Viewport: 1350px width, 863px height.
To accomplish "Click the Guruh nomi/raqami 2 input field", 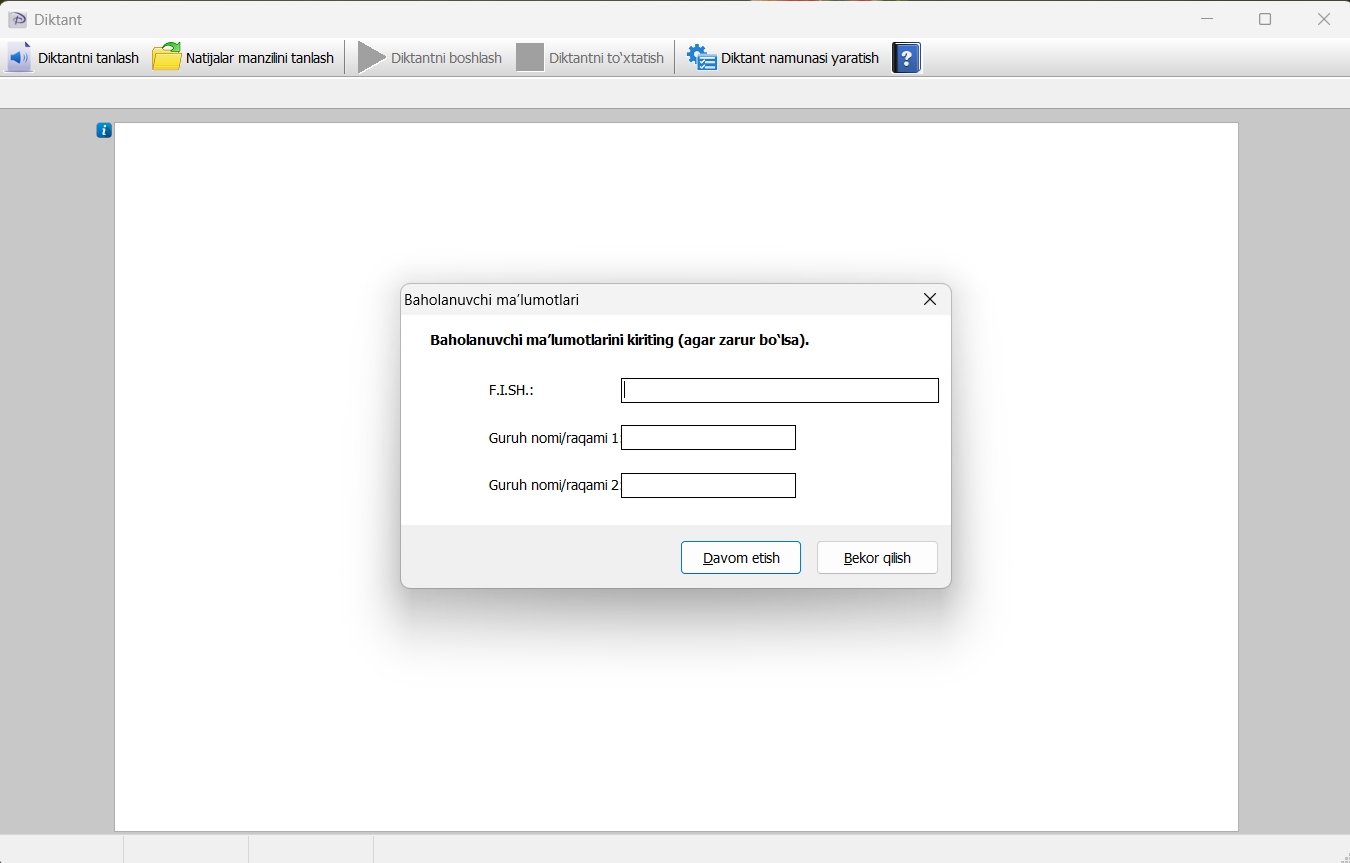I will pyautogui.click(x=708, y=485).
